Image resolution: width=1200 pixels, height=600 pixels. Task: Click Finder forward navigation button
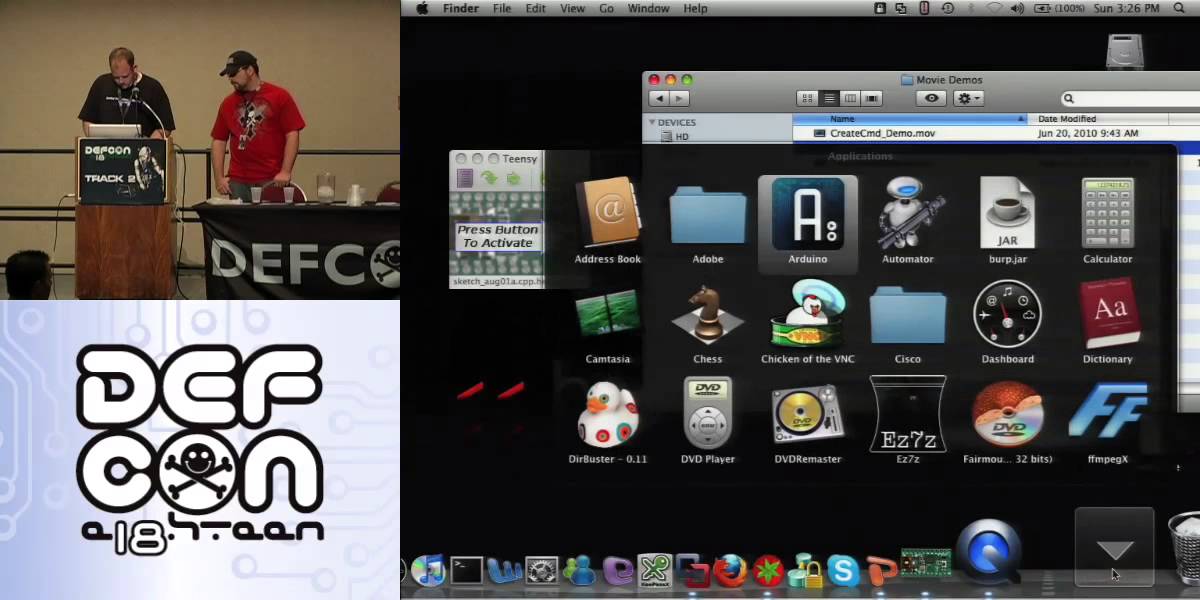(x=680, y=98)
